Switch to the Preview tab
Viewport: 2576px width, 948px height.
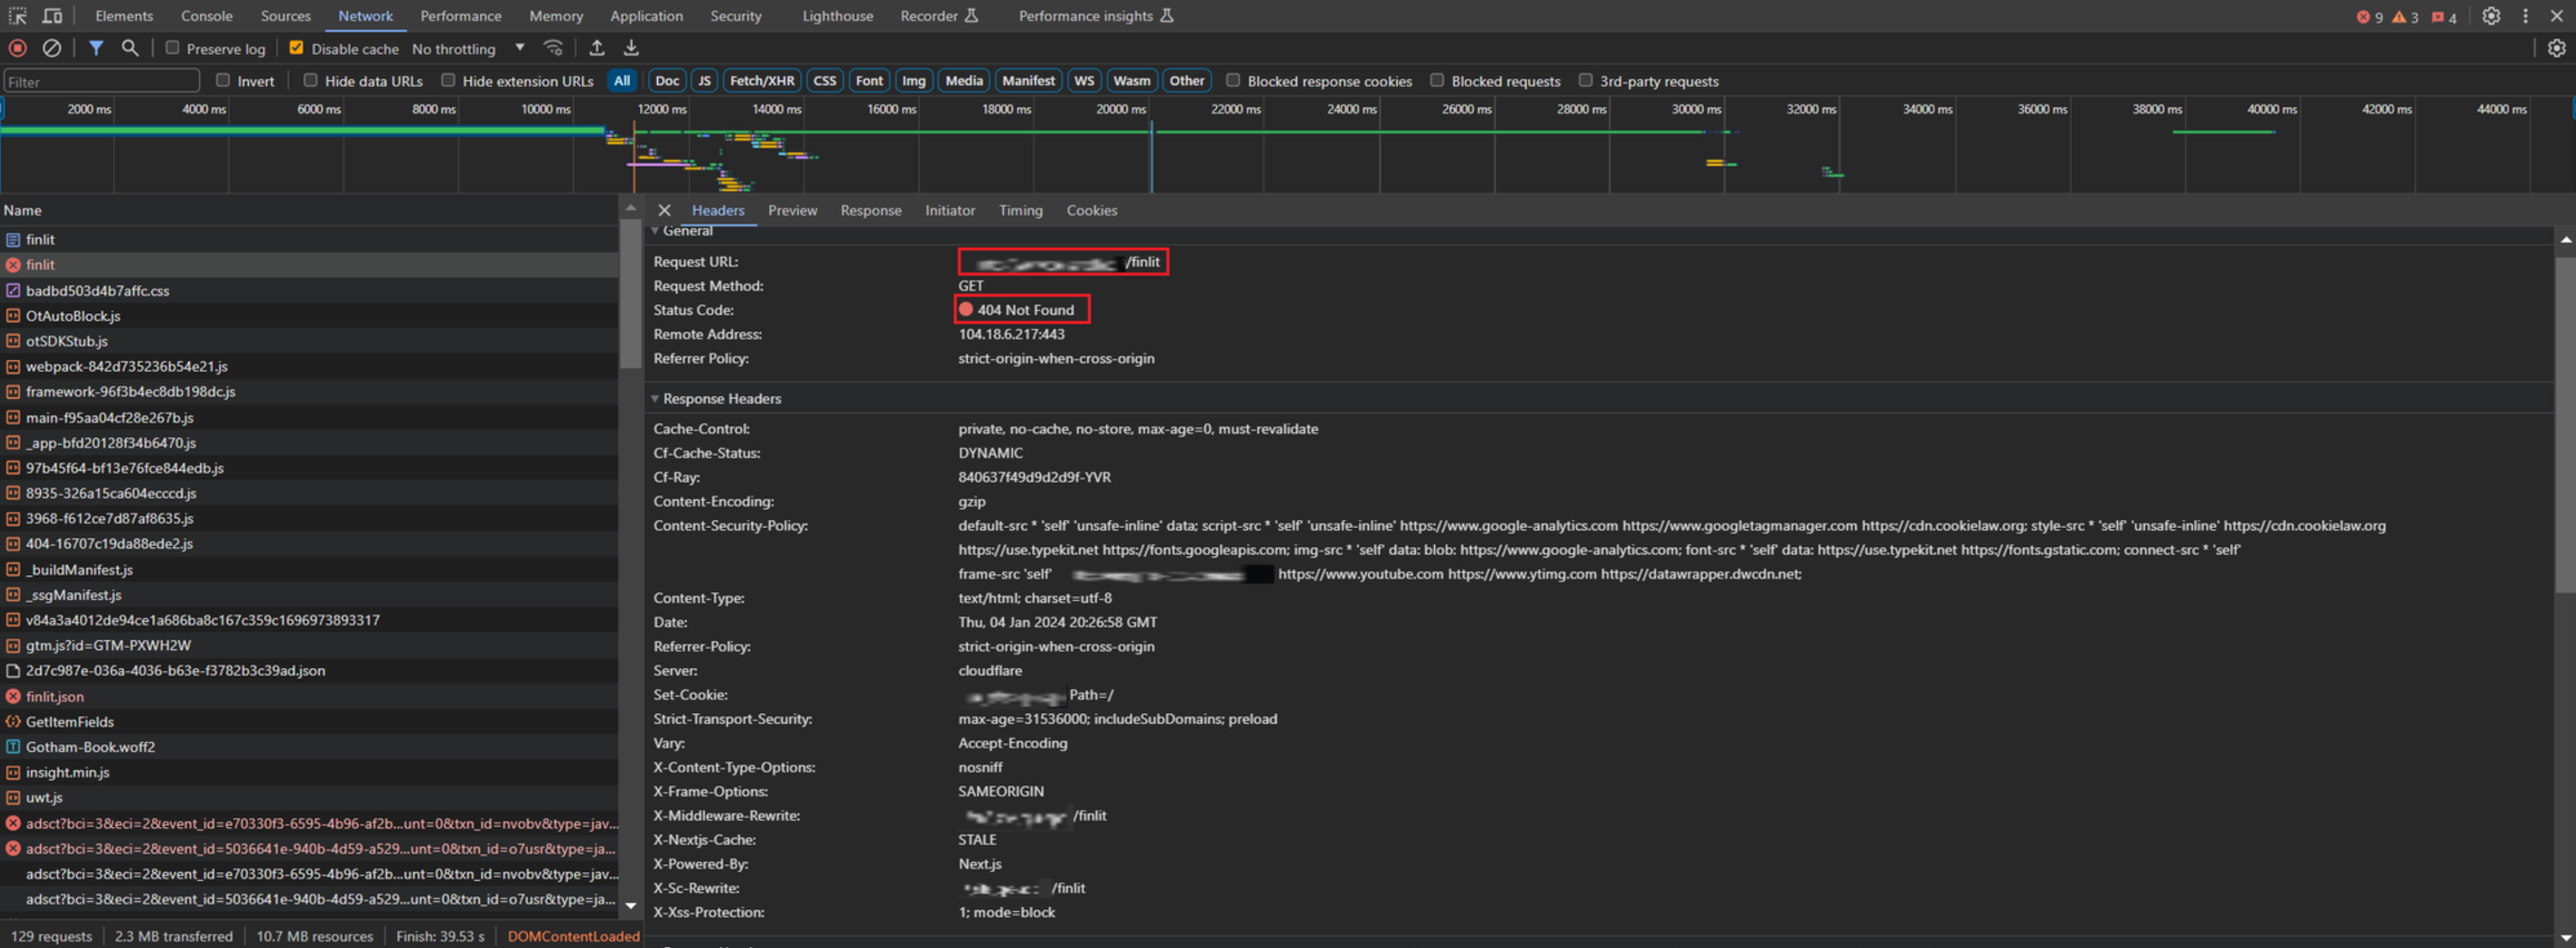coord(792,210)
